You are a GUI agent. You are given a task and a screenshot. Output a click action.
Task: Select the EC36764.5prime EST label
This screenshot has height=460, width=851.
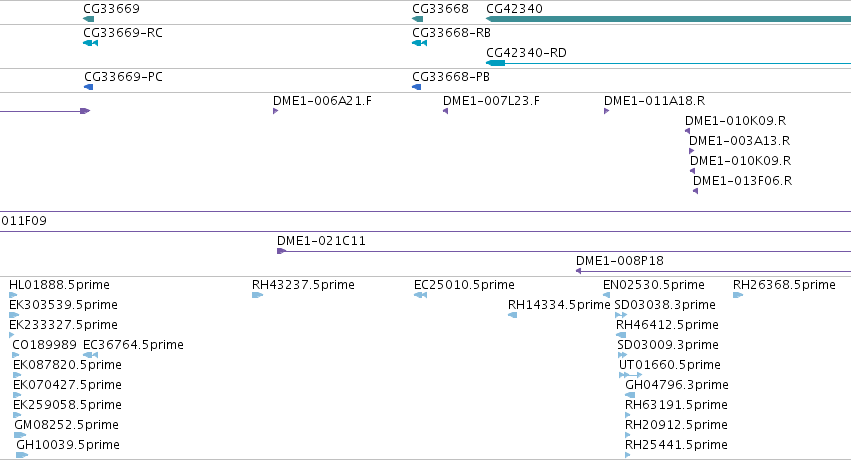pos(133,345)
